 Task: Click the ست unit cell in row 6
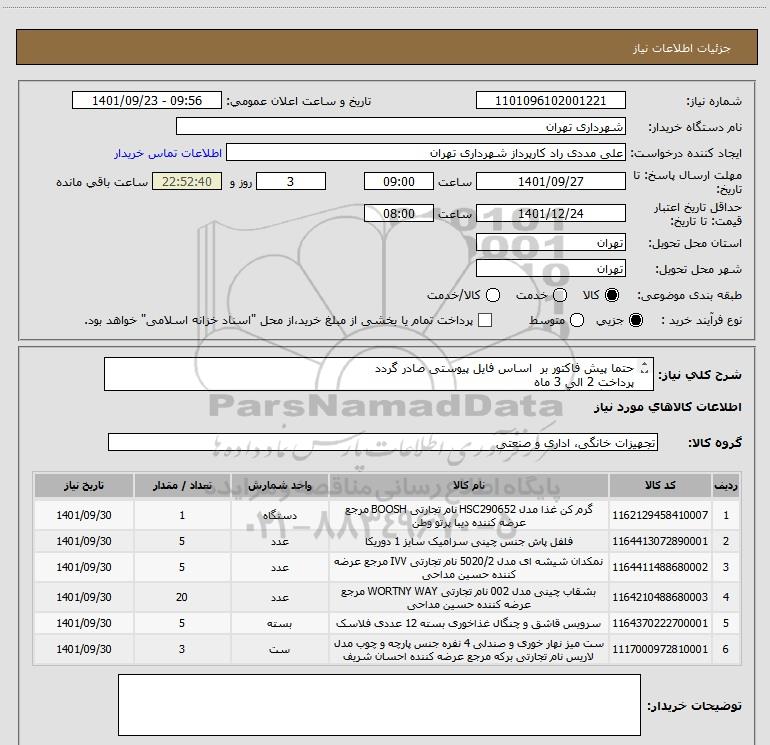click(279, 649)
